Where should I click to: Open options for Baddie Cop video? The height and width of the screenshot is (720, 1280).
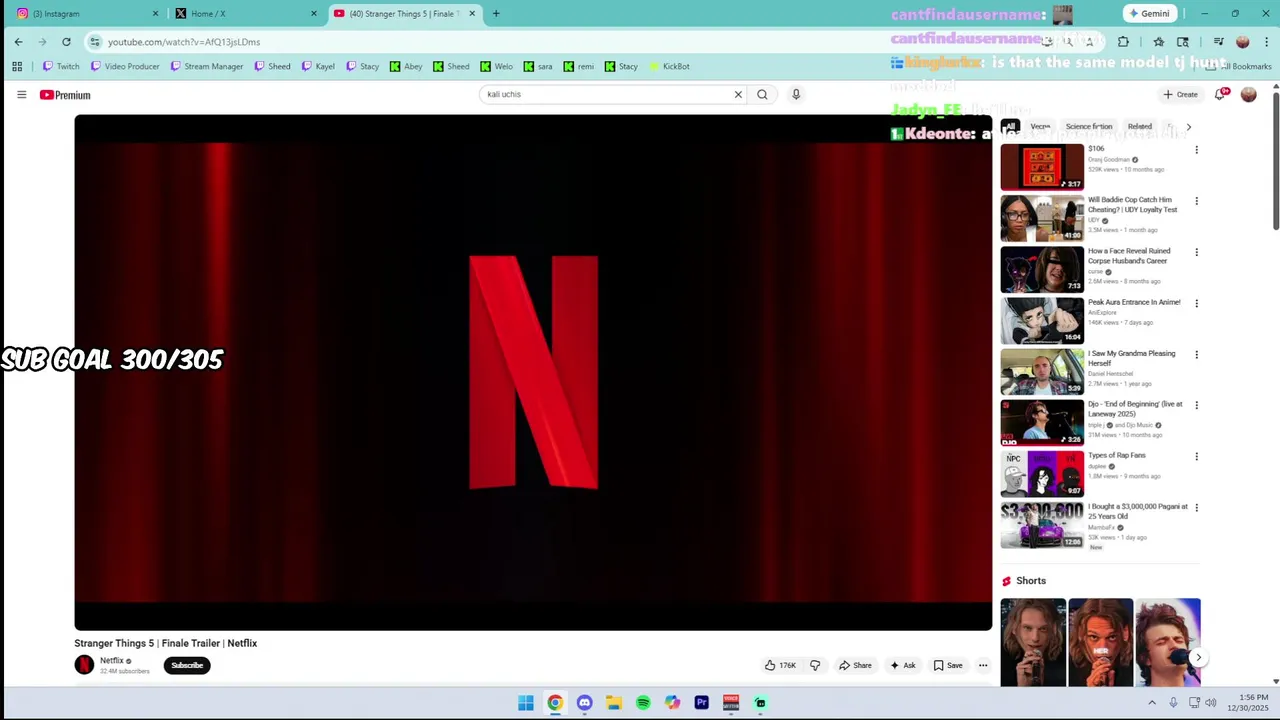tap(1196, 201)
